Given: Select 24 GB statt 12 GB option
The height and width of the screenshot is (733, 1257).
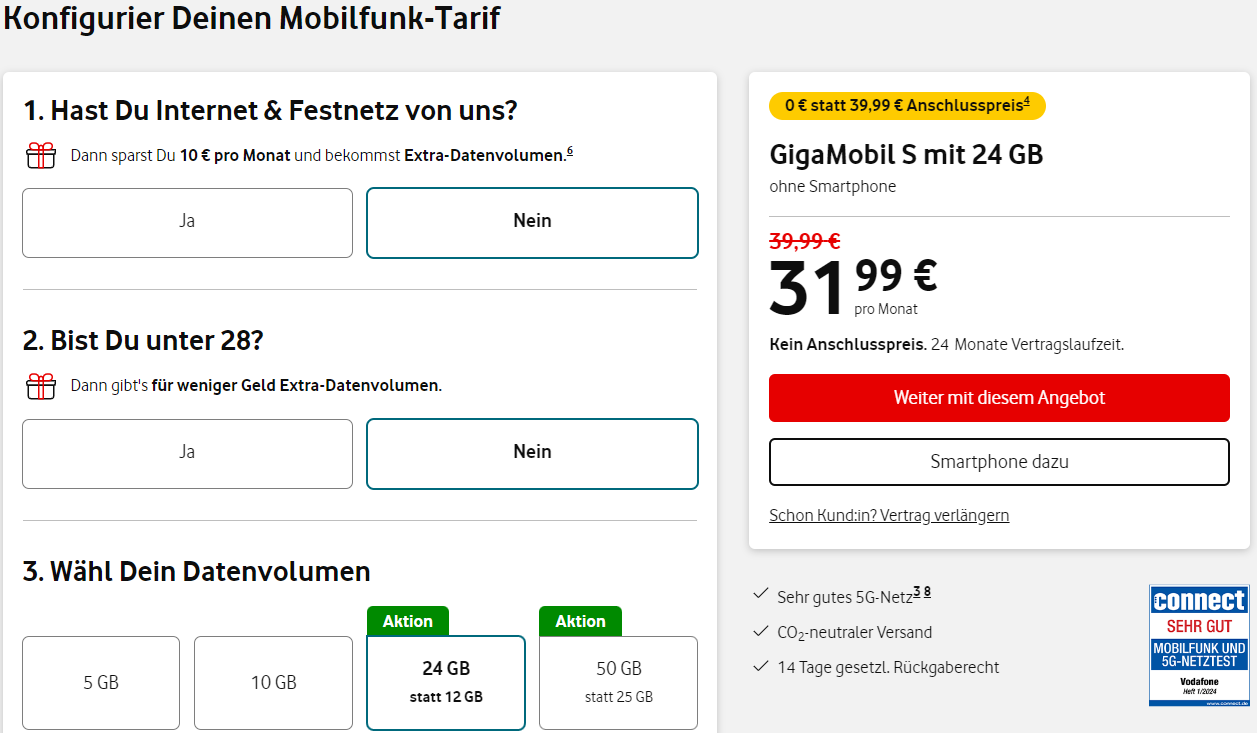Looking at the screenshot, I should click(446, 682).
